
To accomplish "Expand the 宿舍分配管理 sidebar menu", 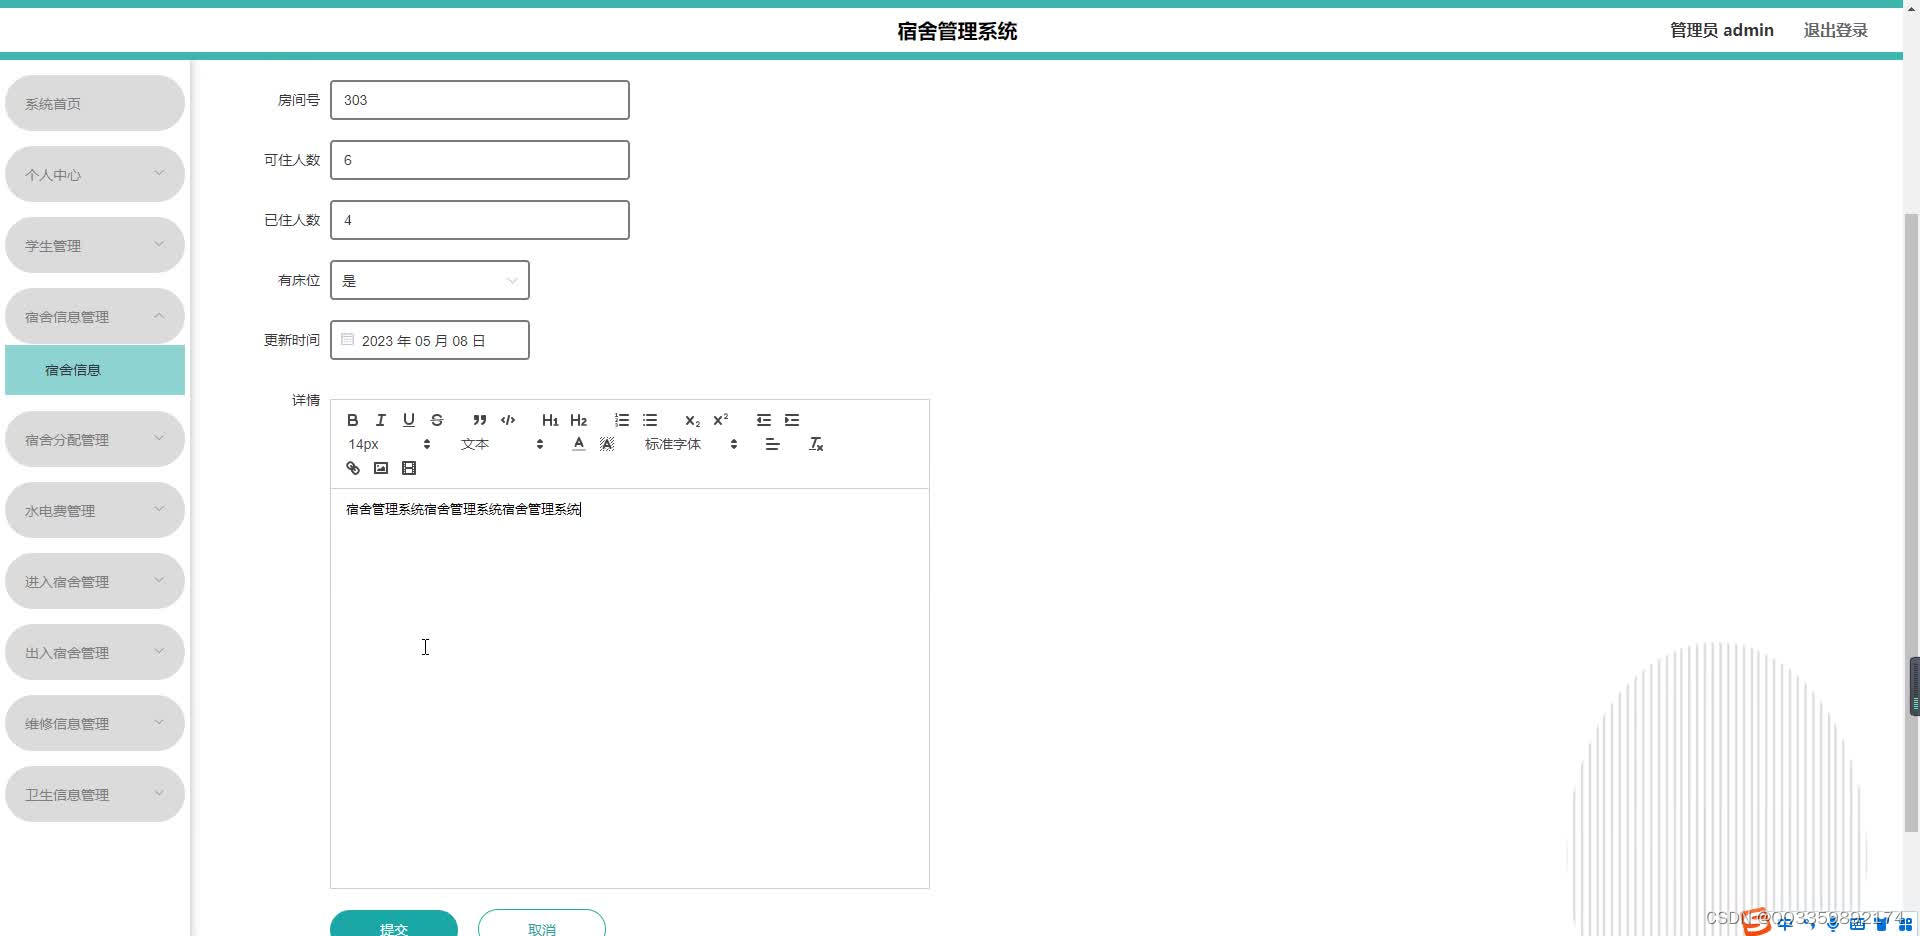I will click(95, 439).
